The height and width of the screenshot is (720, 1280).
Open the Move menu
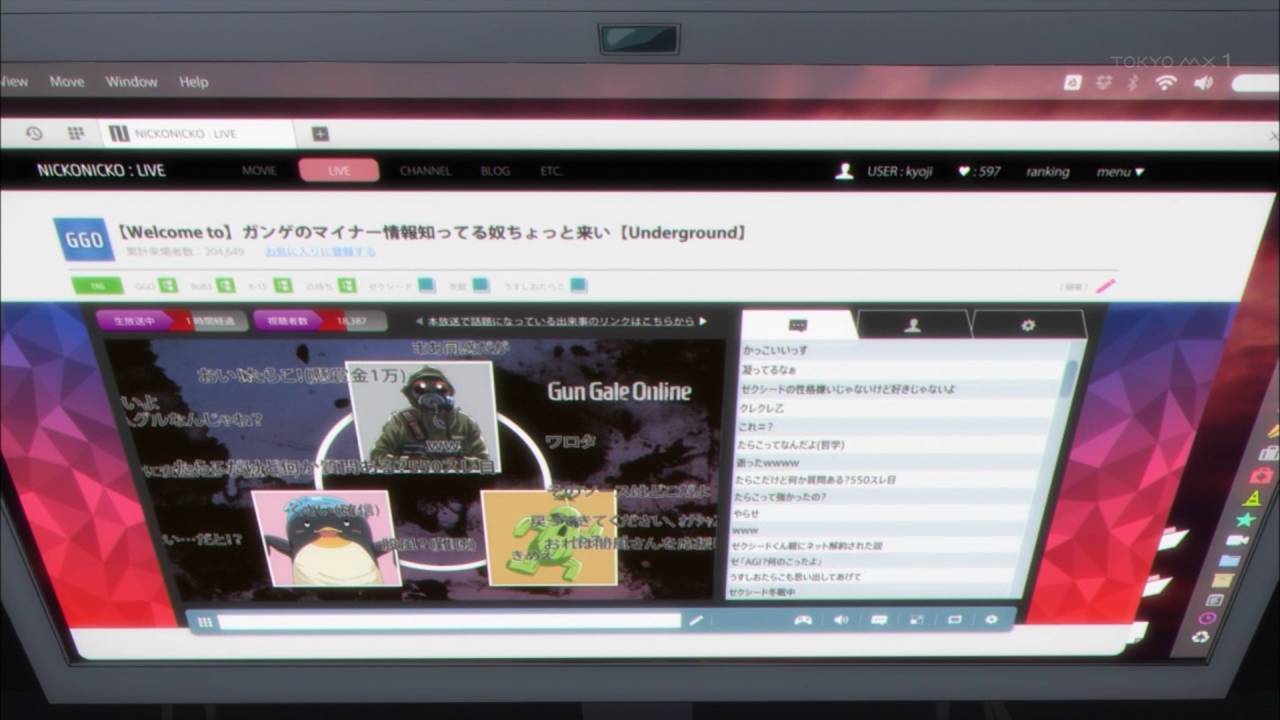coord(67,82)
